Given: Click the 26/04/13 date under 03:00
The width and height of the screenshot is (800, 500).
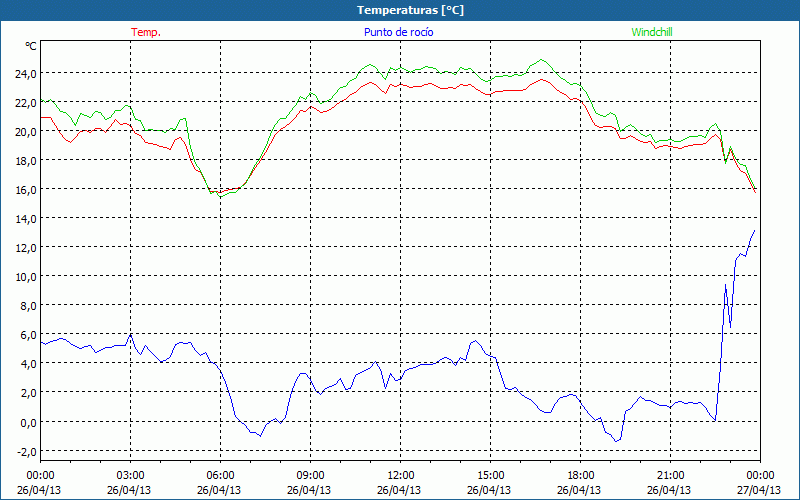Looking at the screenshot, I should [129, 490].
